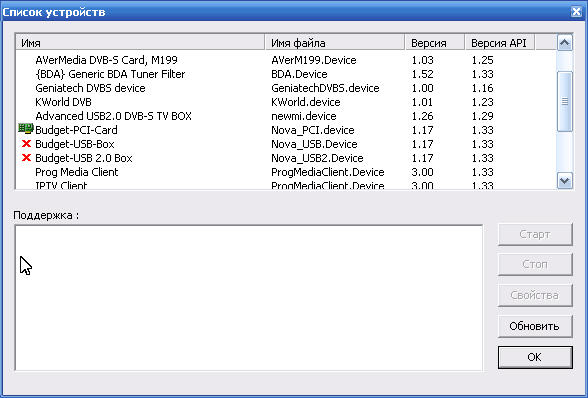
Task: Select Geniatech DVBS device row
Action: (90, 88)
